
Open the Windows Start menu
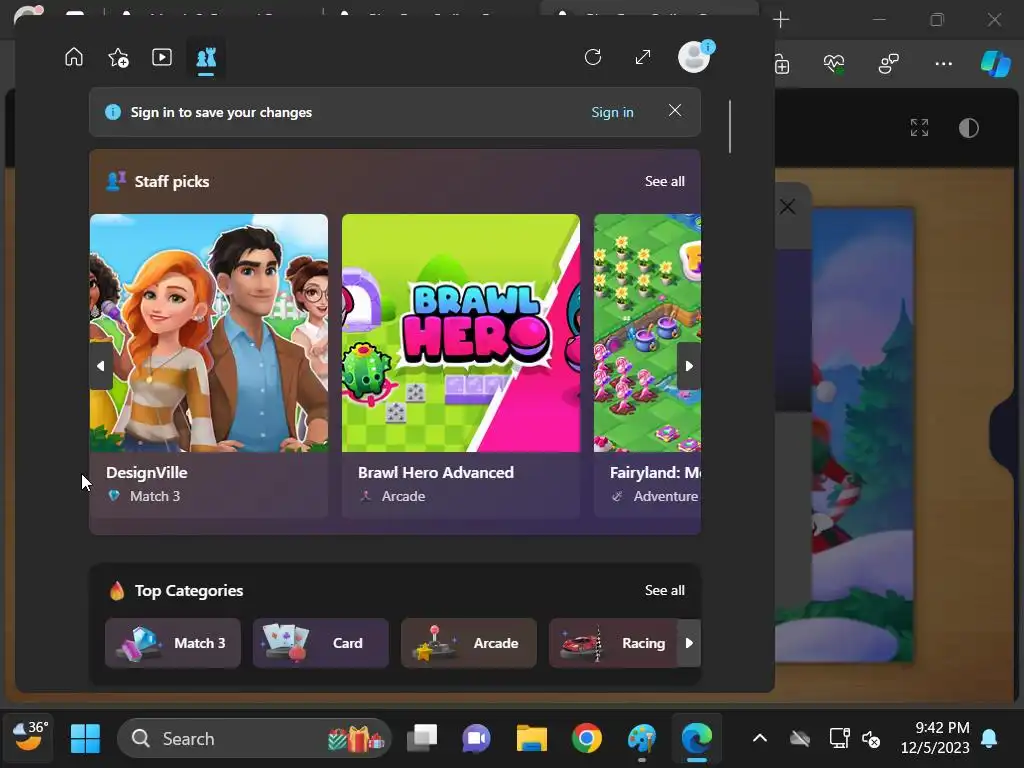86,739
